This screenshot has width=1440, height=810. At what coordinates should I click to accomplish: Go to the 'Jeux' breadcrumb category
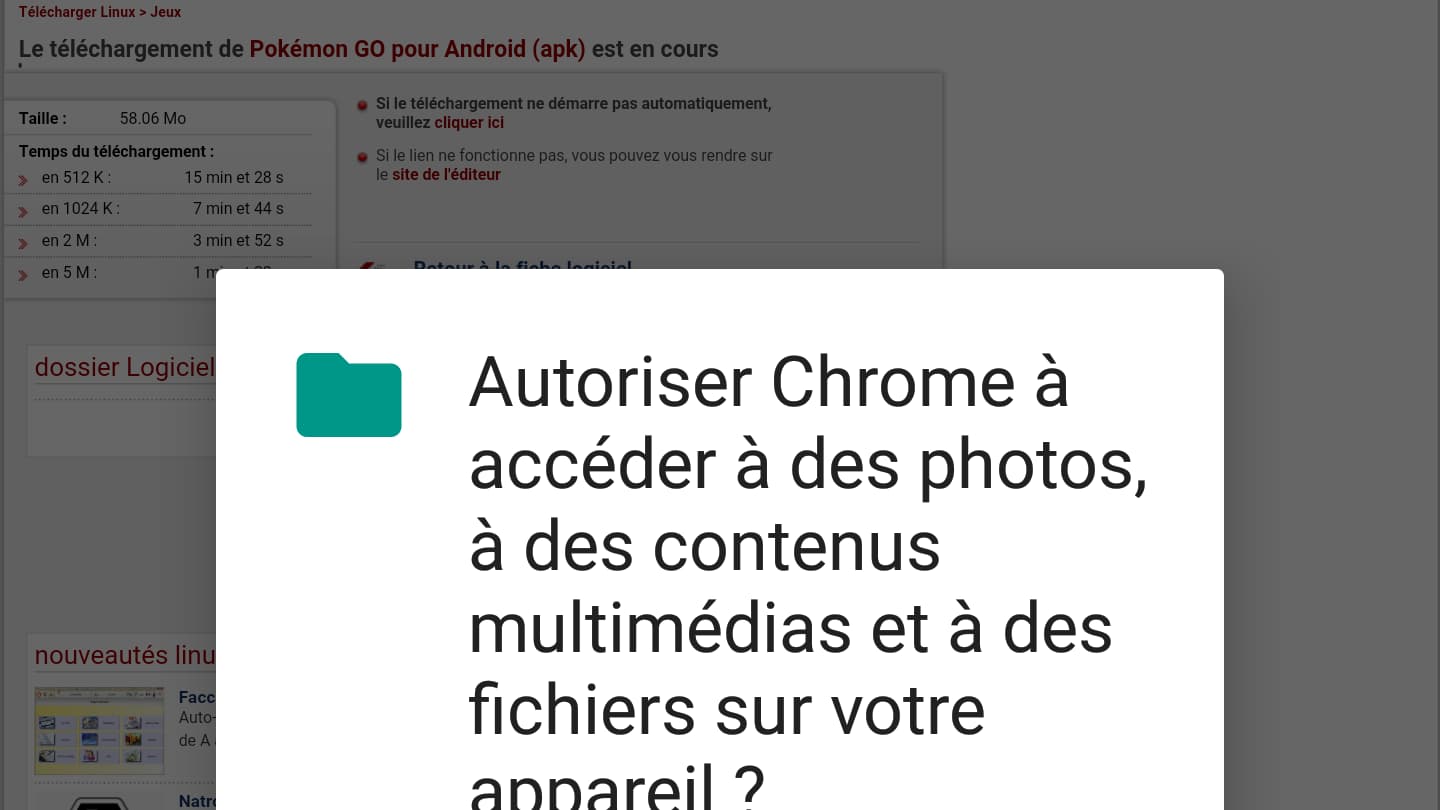(166, 13)
